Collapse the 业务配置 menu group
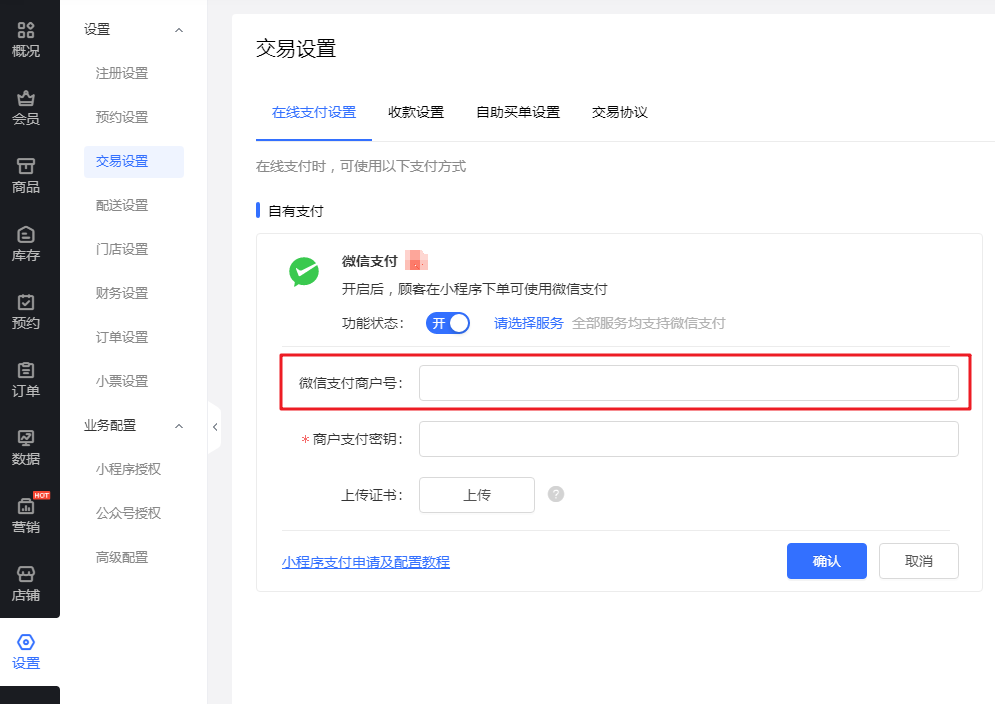 (x=179, y=426)
